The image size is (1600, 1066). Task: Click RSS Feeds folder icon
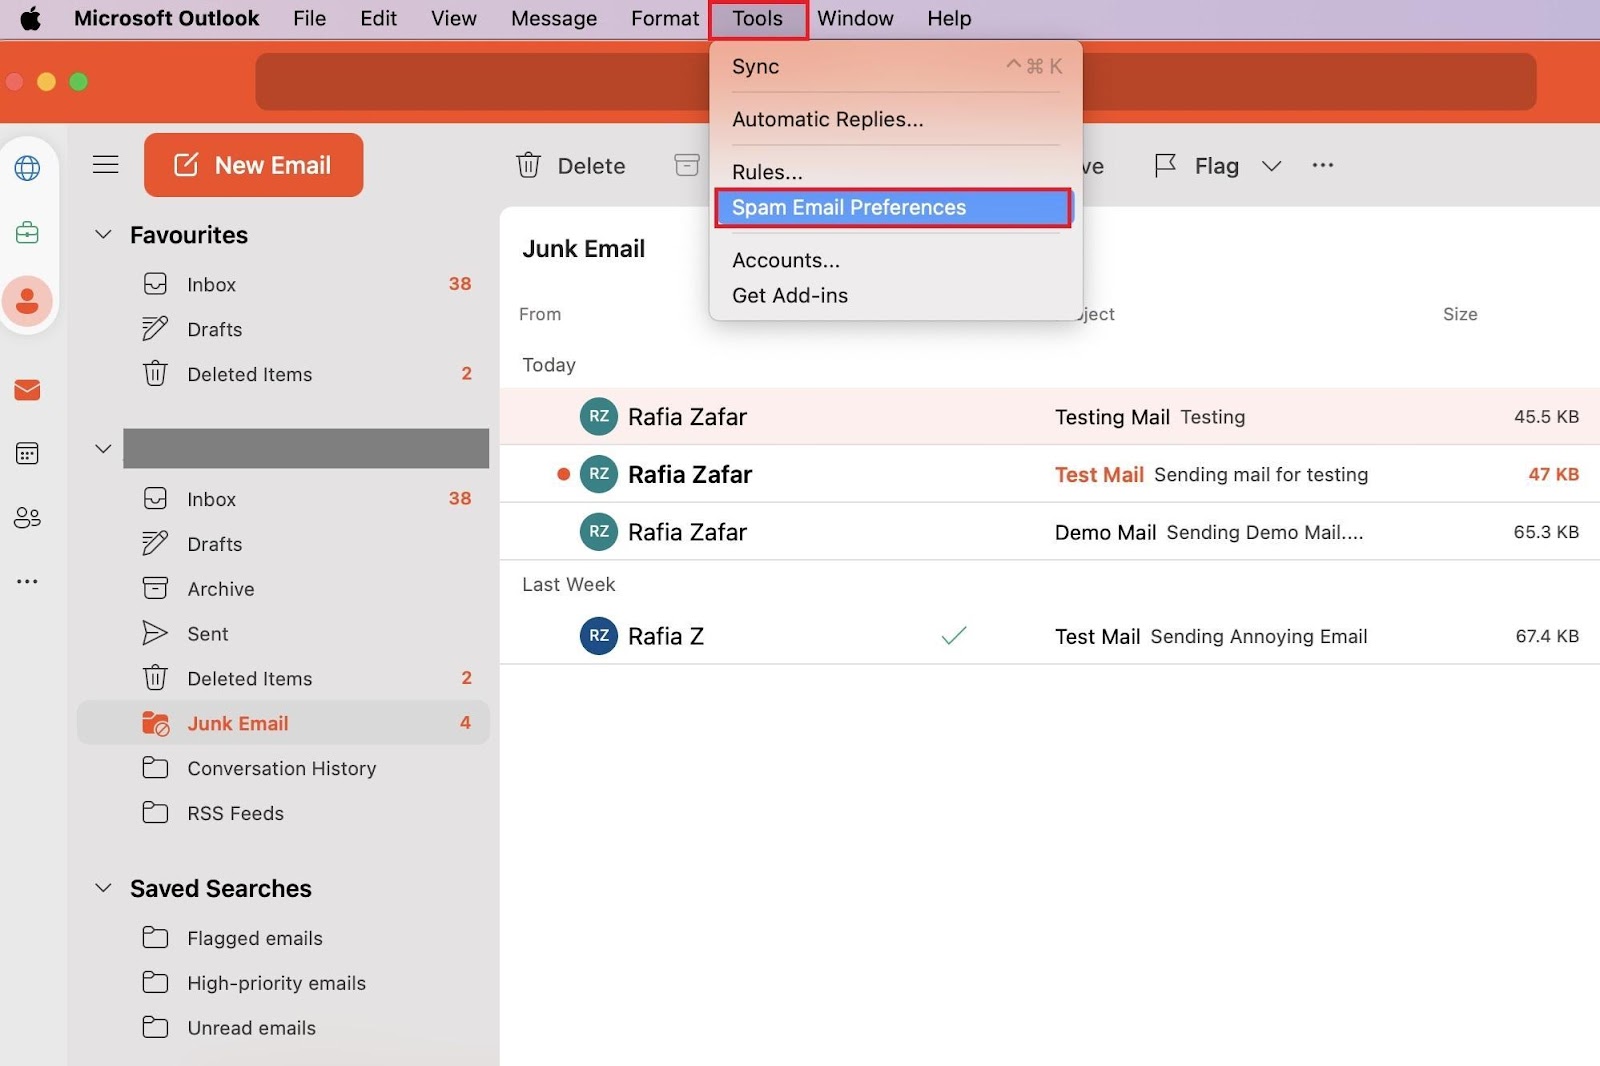click(155, 813)
